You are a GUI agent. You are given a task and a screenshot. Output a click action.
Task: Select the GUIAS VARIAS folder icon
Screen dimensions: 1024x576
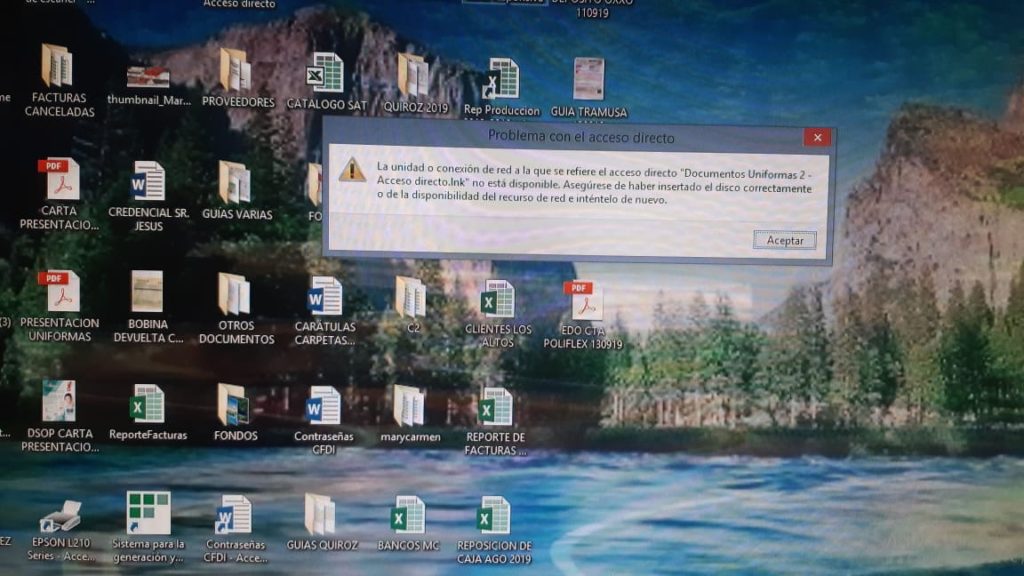(235, 183)
